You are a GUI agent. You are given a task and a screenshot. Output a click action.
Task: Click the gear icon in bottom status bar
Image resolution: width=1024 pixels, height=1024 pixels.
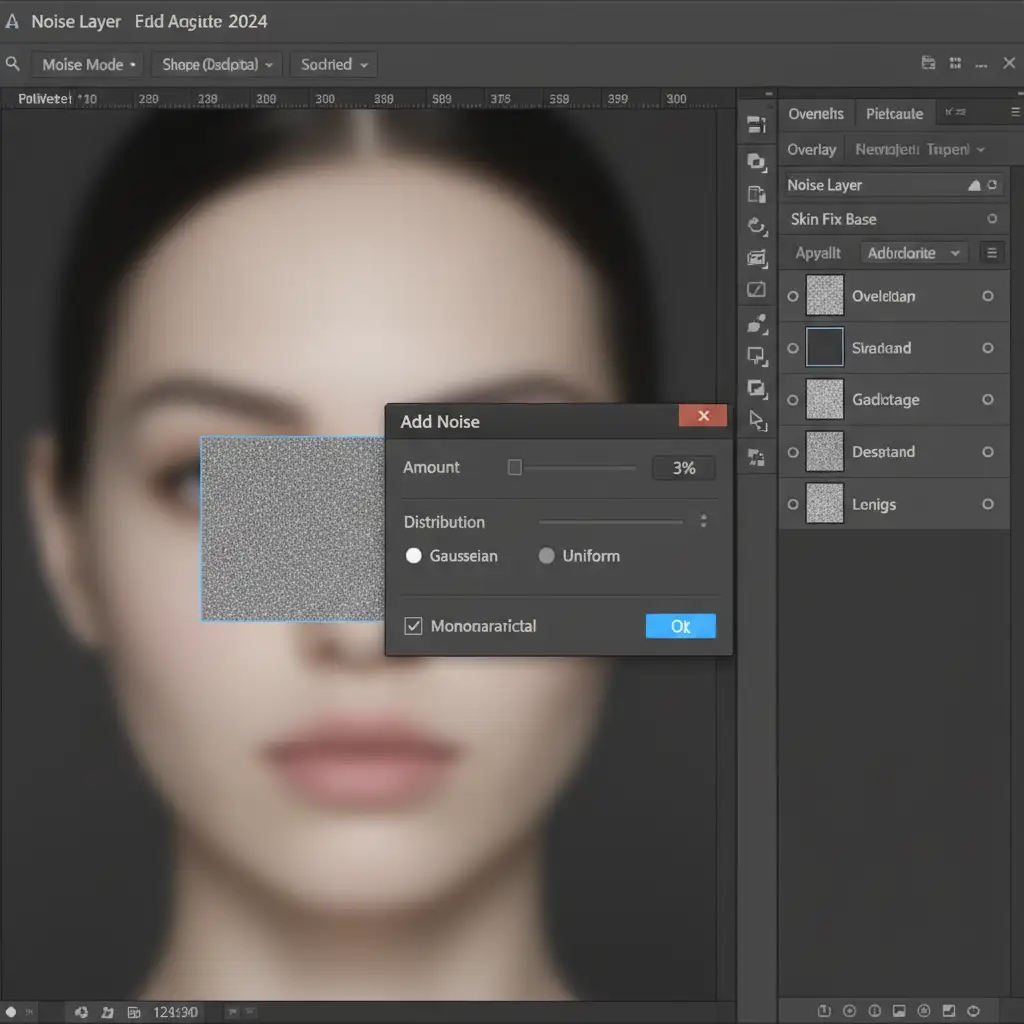tap(81, 1012)
